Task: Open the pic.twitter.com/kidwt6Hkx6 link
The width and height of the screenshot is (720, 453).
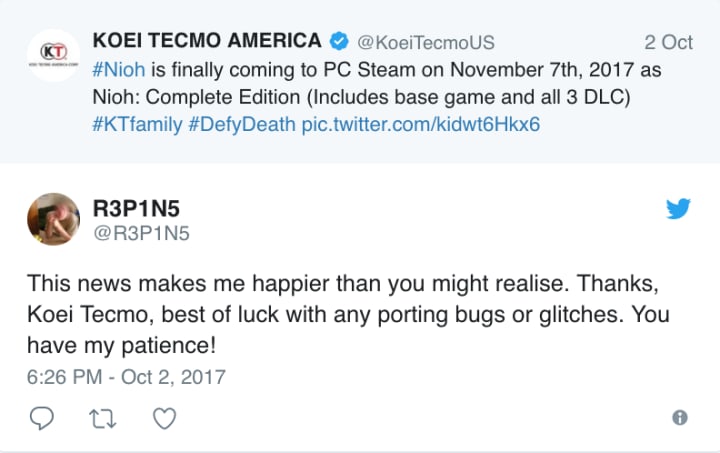Action: pyautogui.click(x=421, y=130)
